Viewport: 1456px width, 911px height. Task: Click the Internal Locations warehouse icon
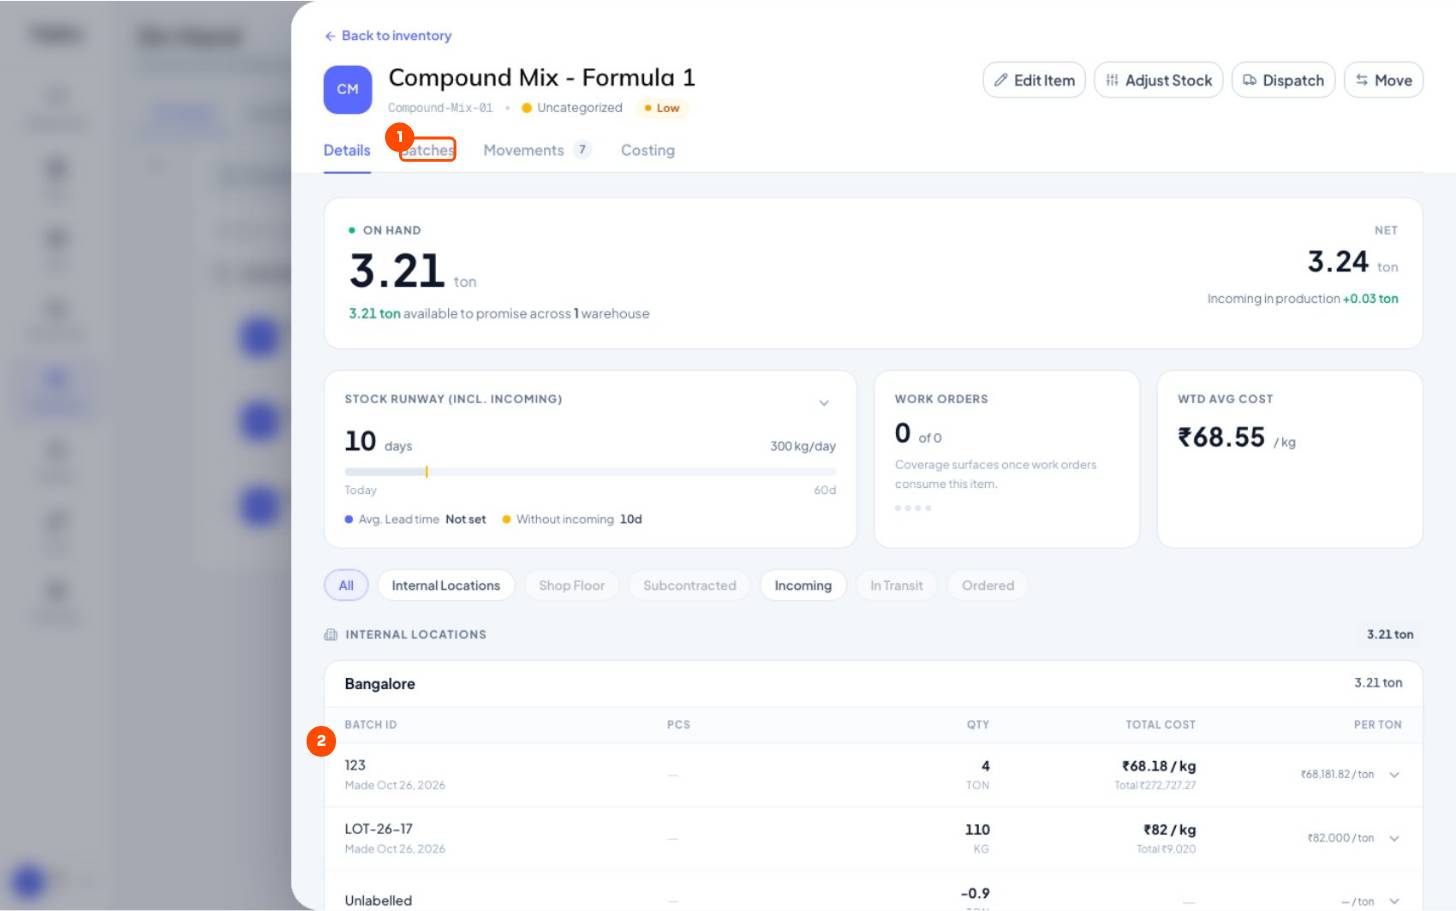pyautogui.click(x=331, y=635)
